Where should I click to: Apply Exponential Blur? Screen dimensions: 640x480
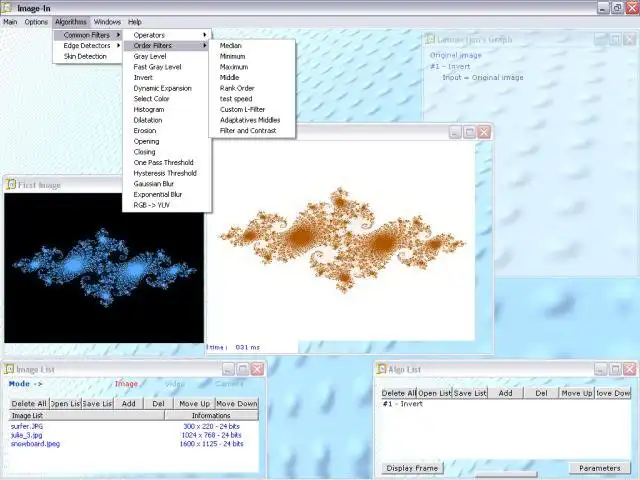point(167,194)
